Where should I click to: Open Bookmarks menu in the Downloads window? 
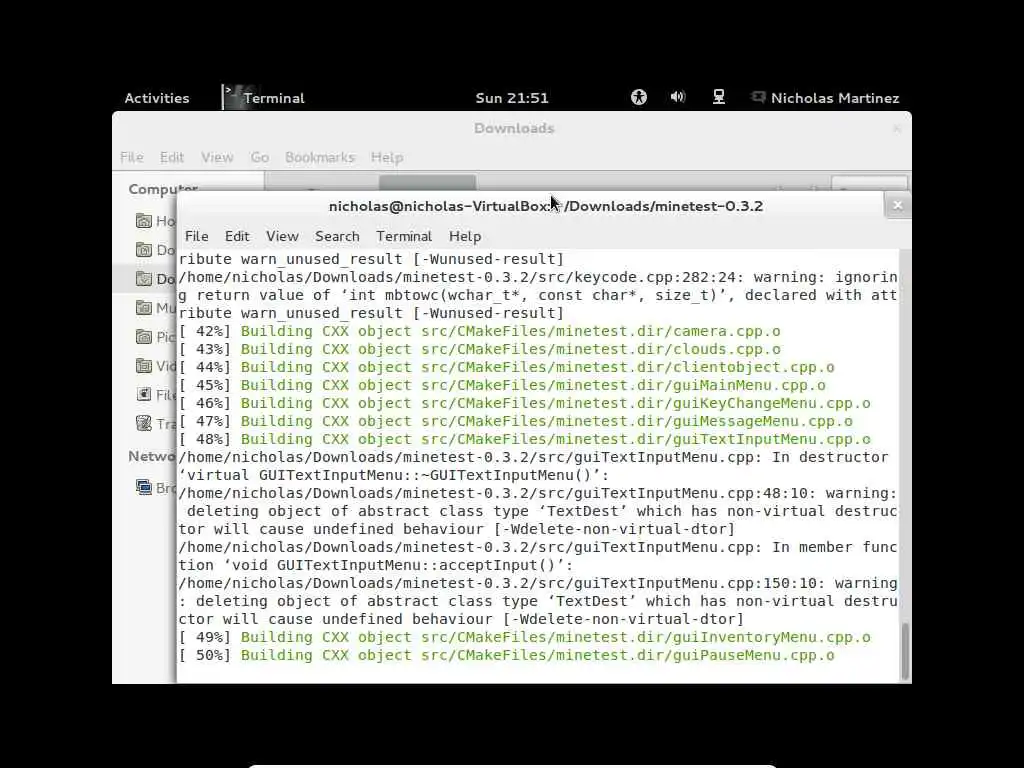(x=319, y=157)
